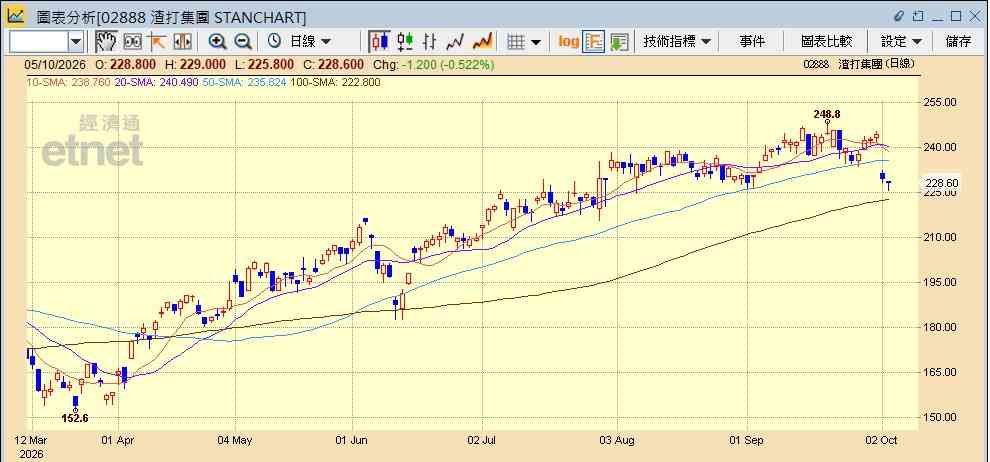Expand the grid options dropdown arrow
Screen dimensions: 990x462
click(x=536, y=42)
